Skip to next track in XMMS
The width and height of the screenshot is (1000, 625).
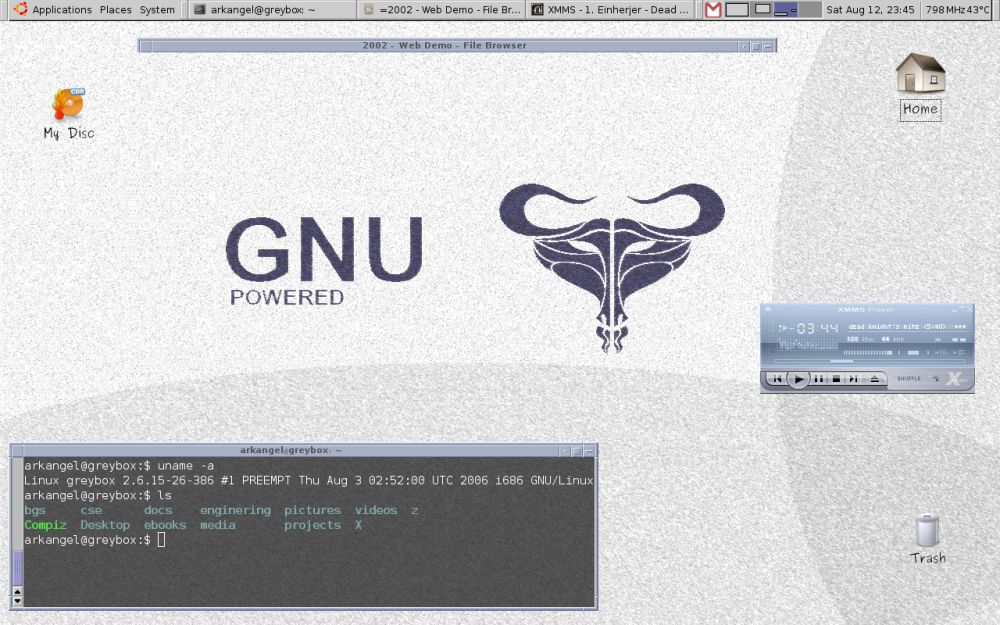[853, 379]
